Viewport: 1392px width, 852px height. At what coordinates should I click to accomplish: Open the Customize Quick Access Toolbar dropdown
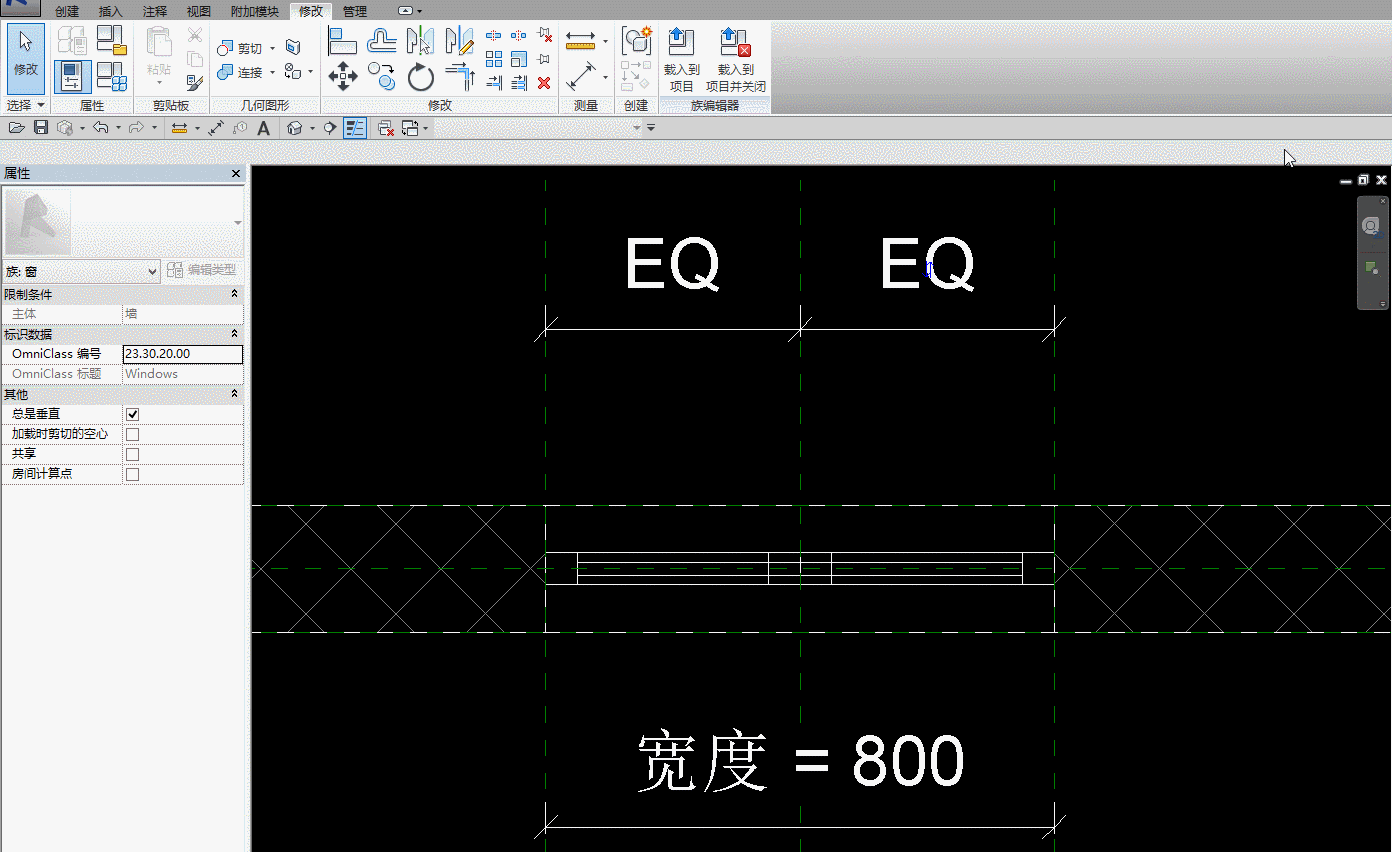click(651, 128)
